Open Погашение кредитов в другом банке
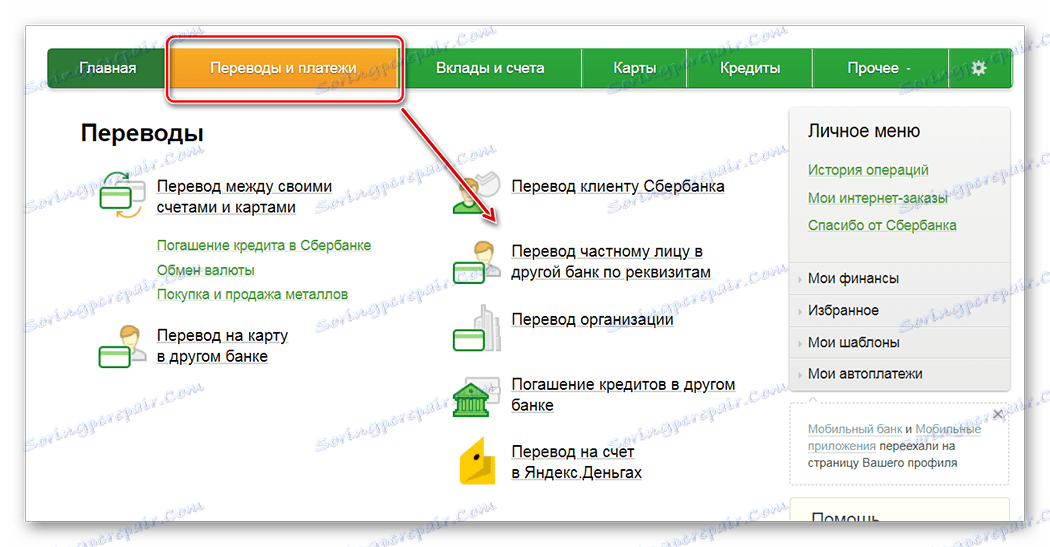The width and height of the screenshot is (1050, 547). (x=623, y=395)
